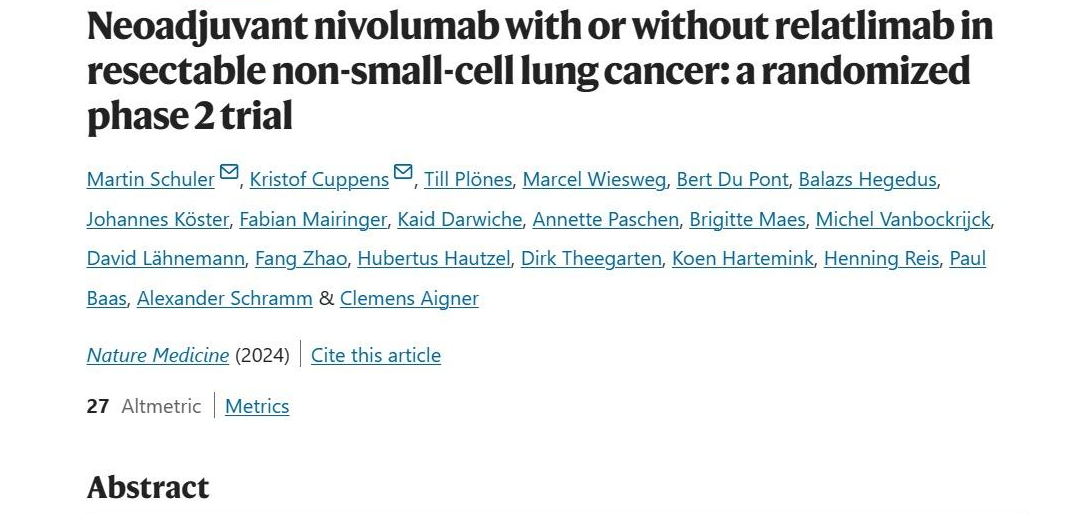The image size is (1086, 514).
Task: Open author link Kristof Cuppens
Action: tap(319, 179)
